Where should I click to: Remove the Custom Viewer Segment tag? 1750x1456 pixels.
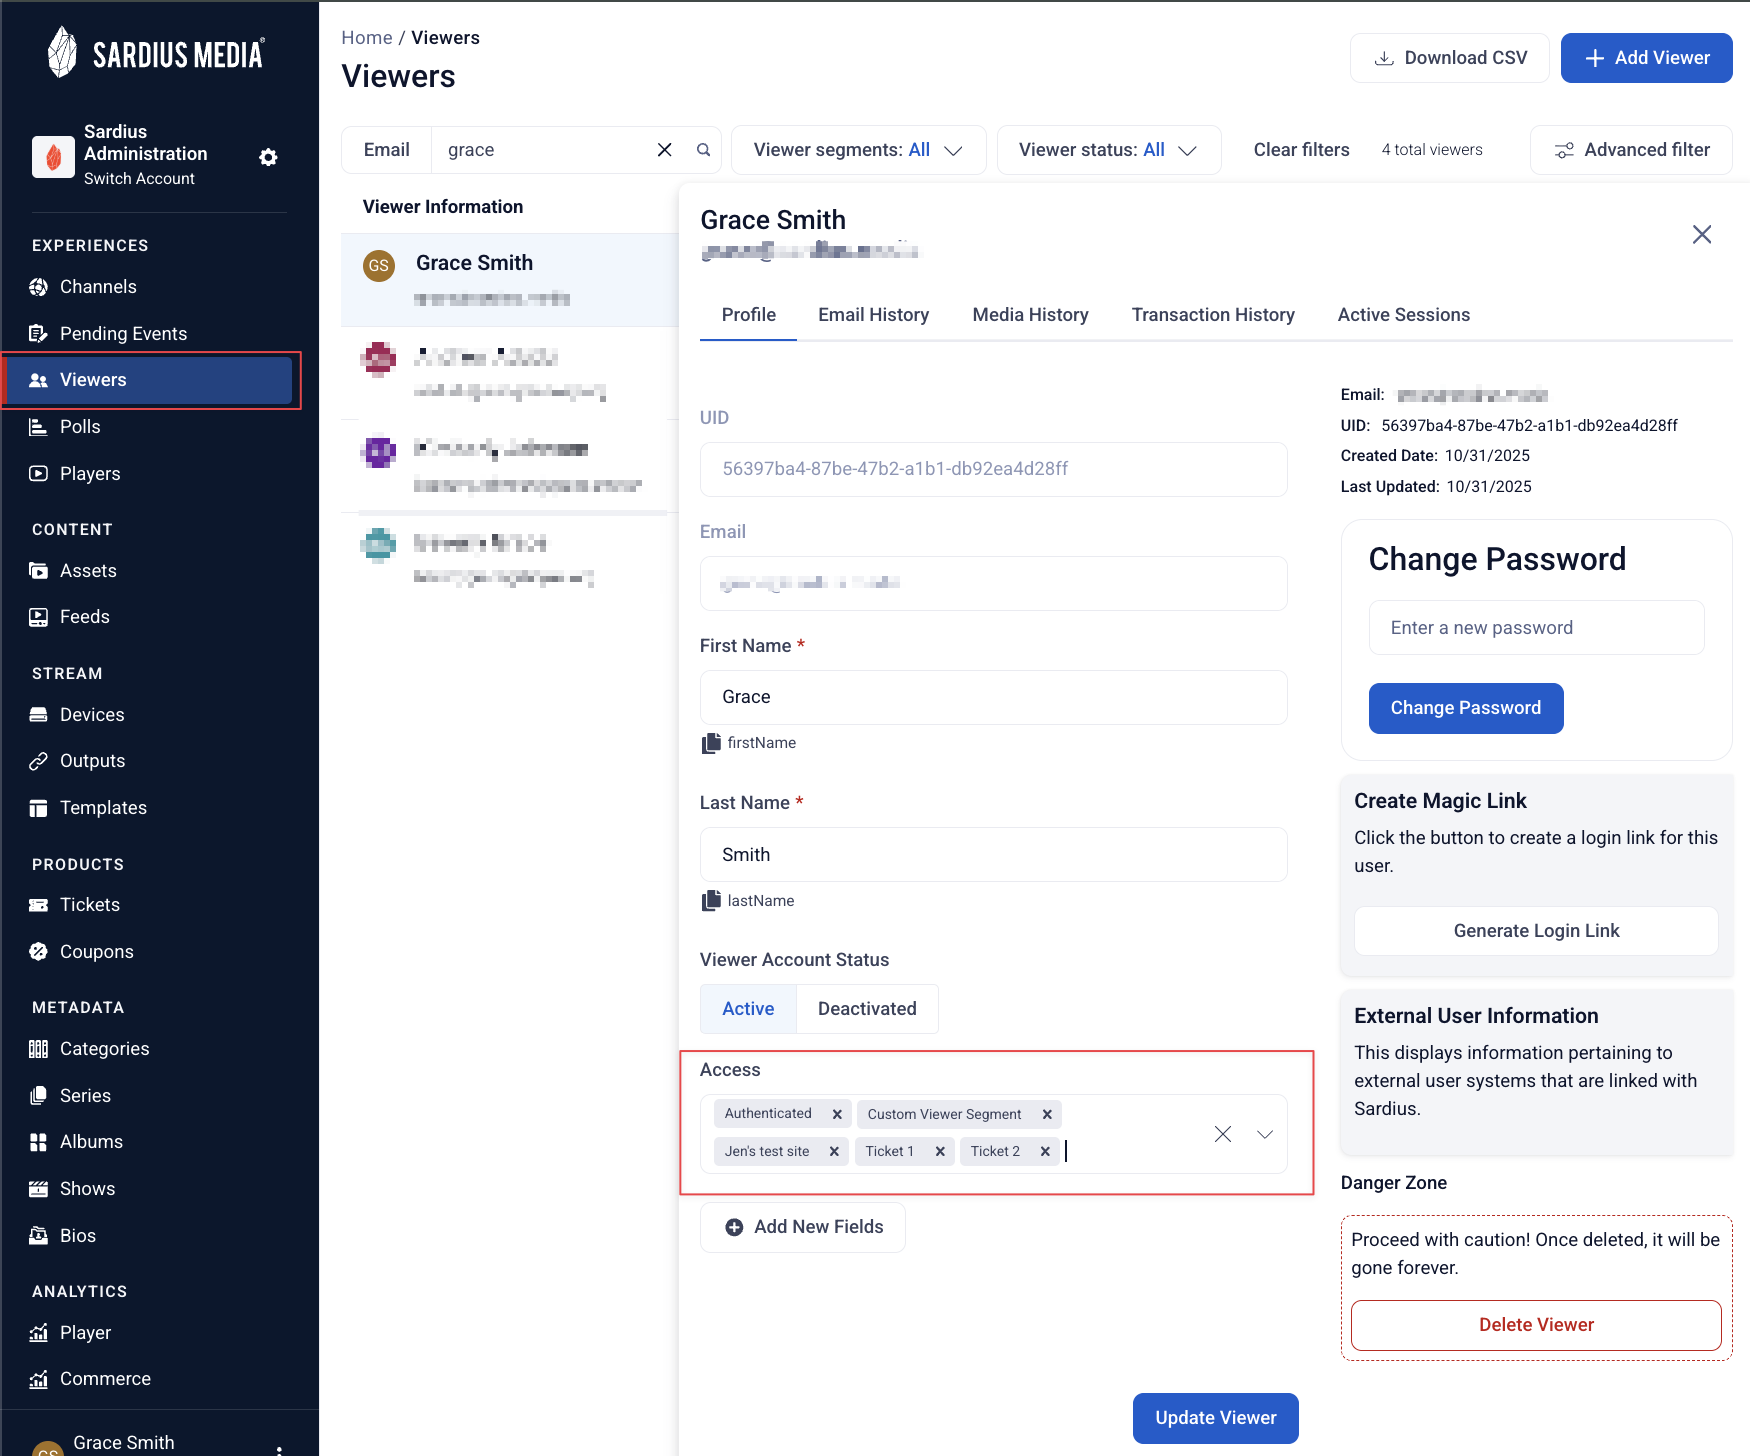(1047, 1114)
